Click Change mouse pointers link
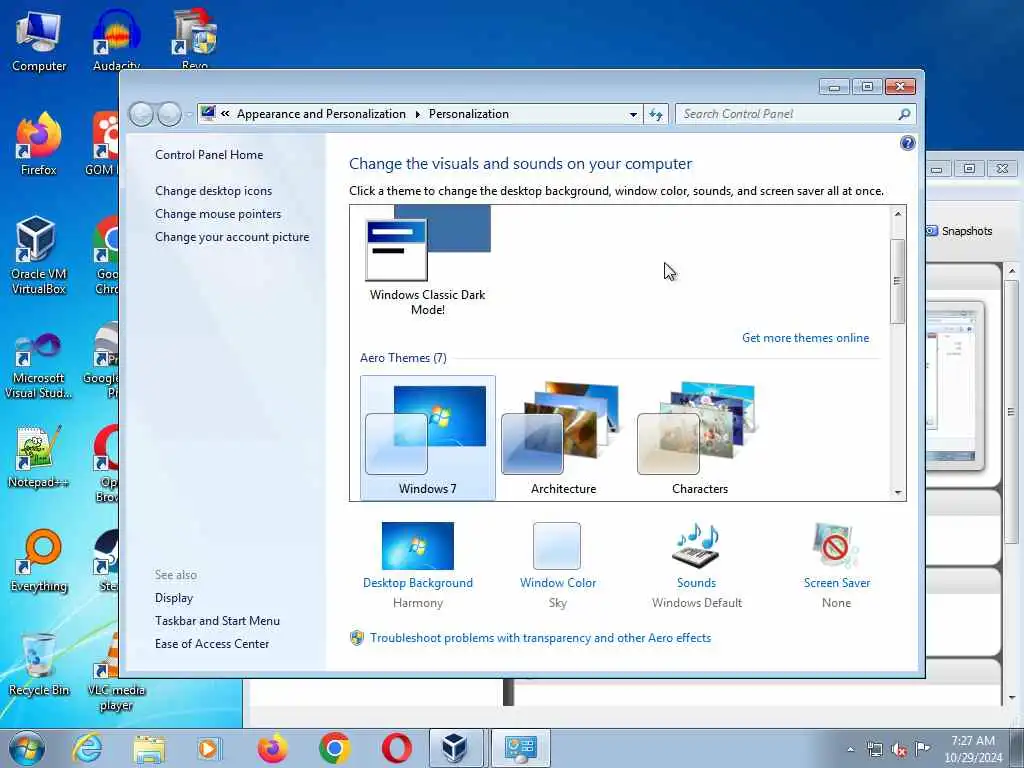Viewport: 1024px width, 768px height. (x=218, y=214)
